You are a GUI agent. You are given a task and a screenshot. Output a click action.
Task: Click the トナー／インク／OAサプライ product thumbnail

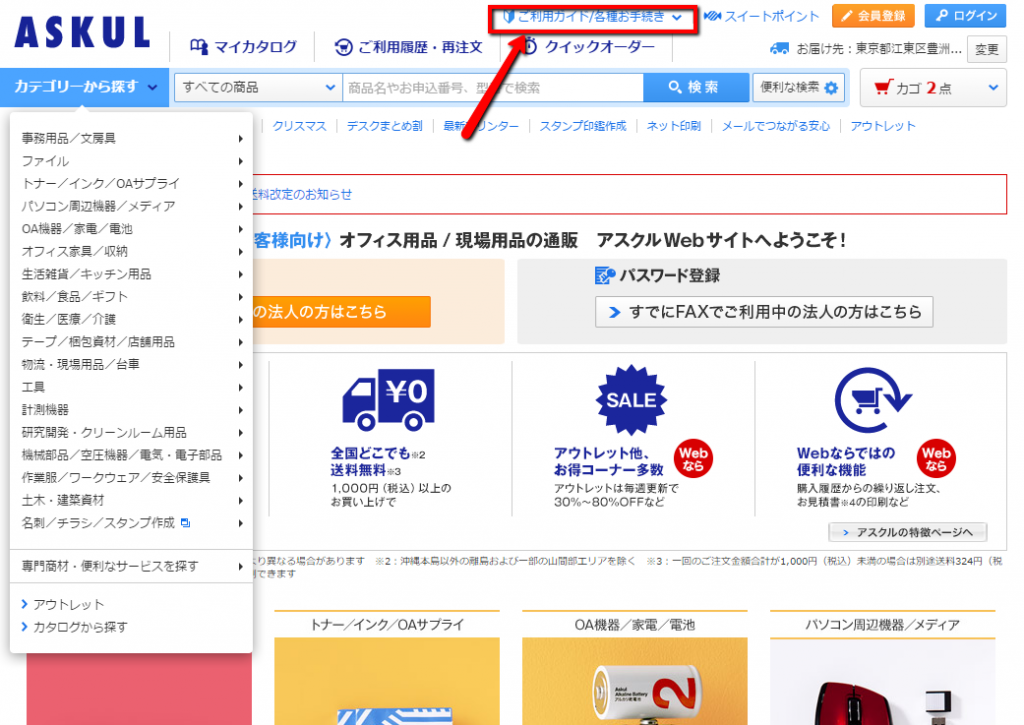point(387,681)
